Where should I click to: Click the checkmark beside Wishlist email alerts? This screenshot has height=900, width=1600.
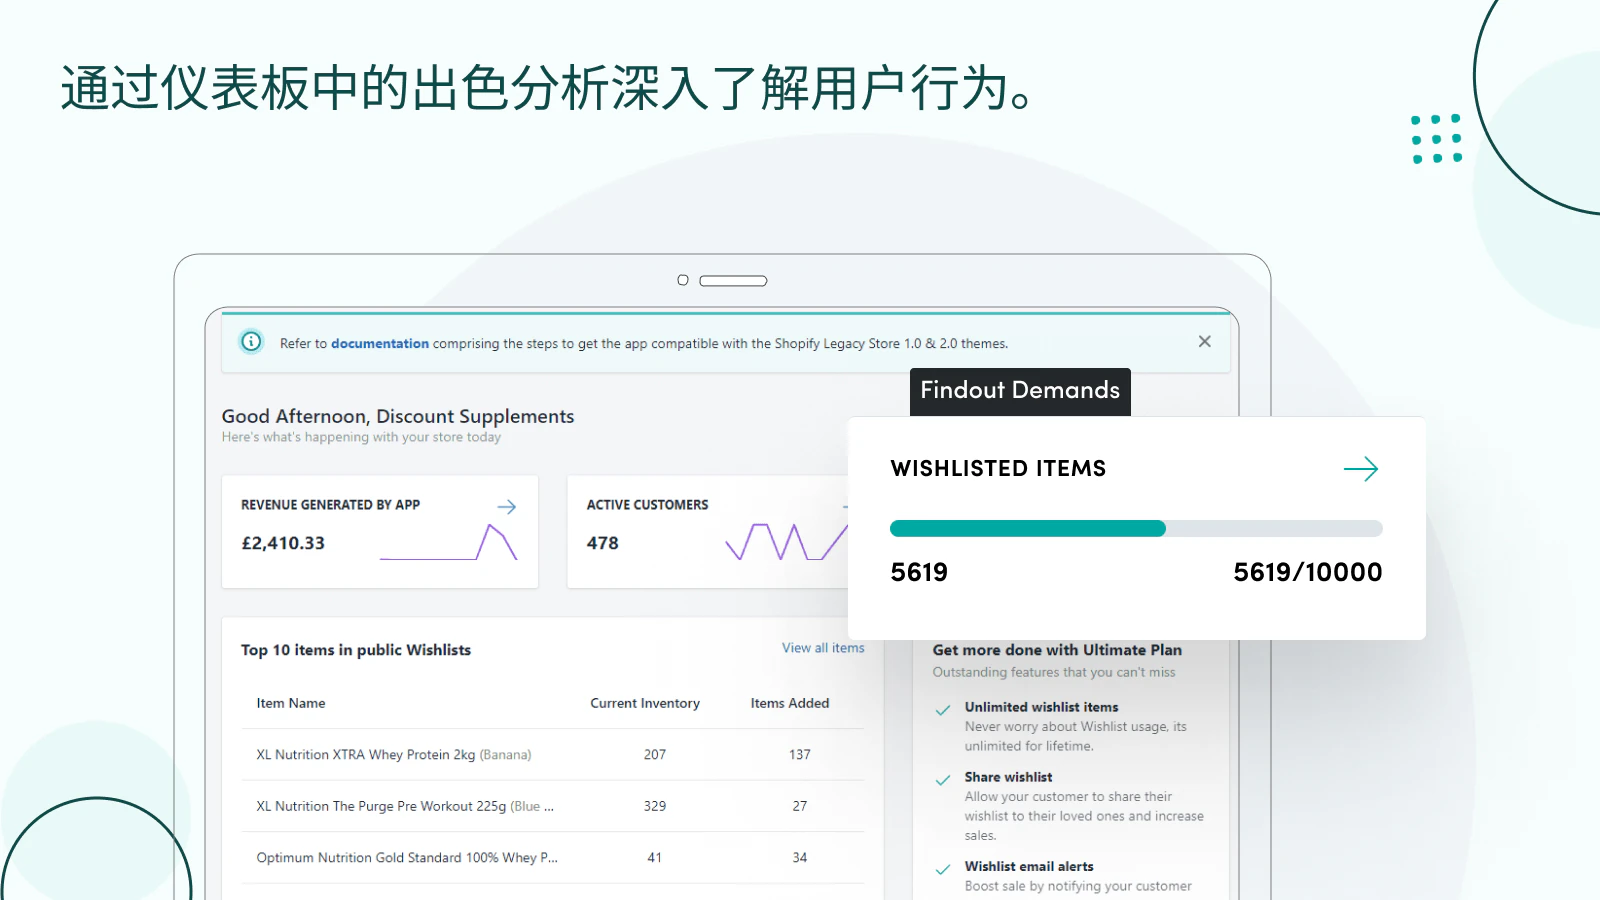coord(942,869)
